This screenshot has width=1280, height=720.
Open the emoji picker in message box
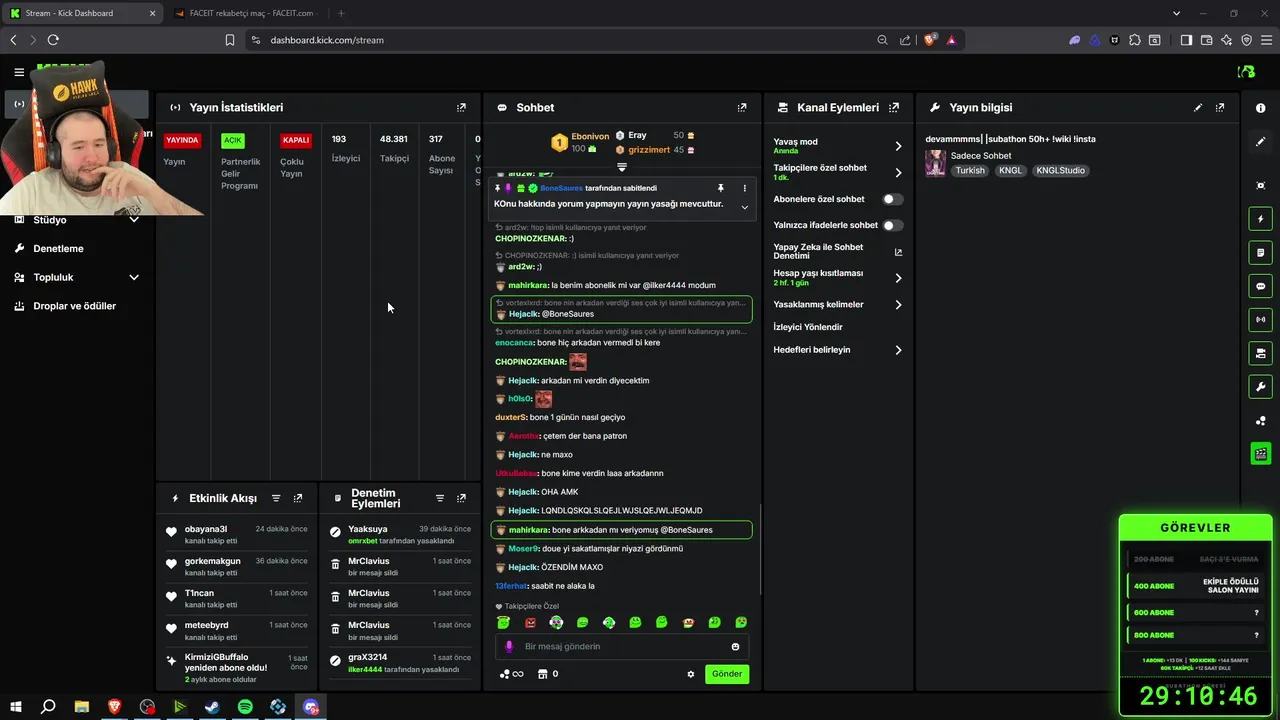(735, 647)
